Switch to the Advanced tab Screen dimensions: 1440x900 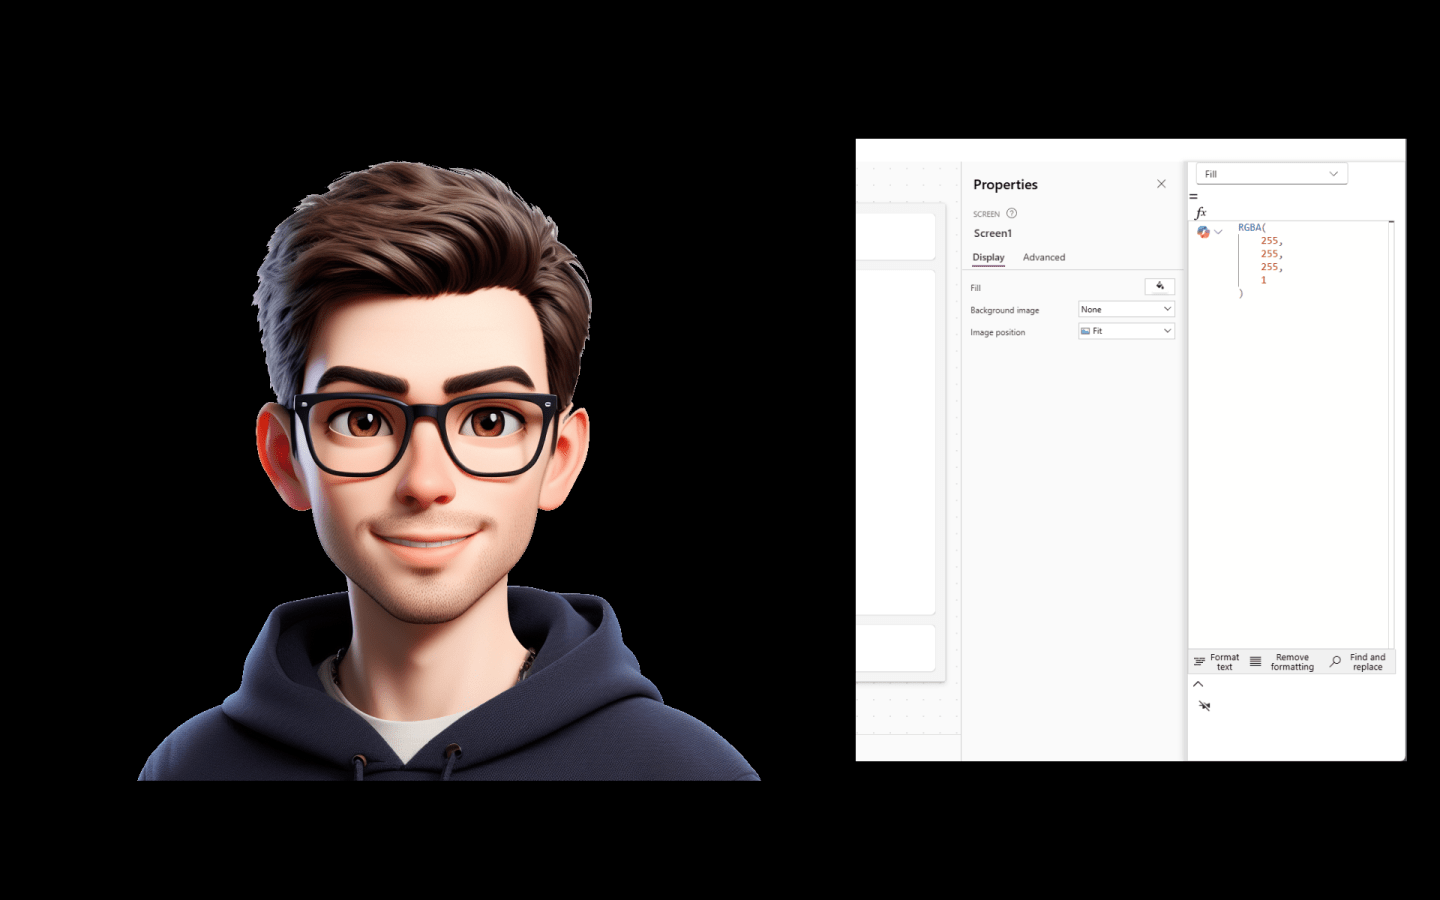1044,257
